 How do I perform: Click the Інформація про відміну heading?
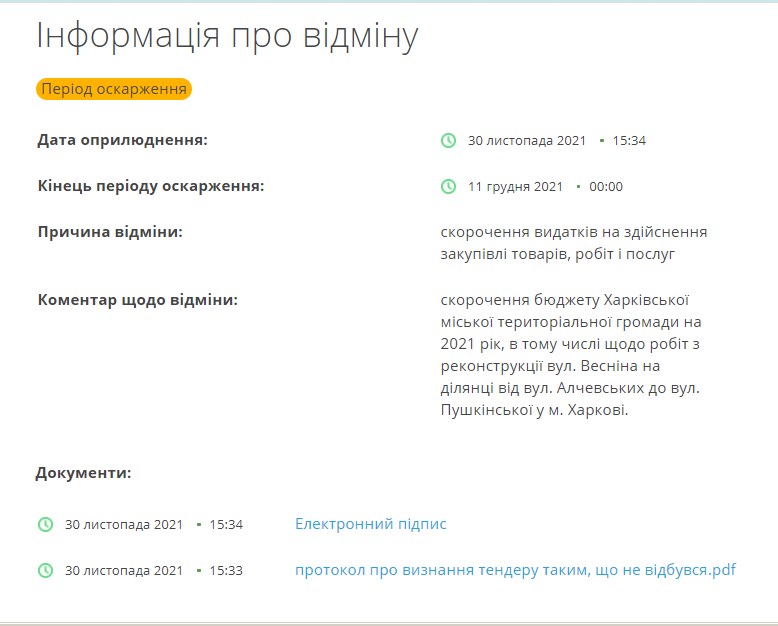click(x=227, y=36)
